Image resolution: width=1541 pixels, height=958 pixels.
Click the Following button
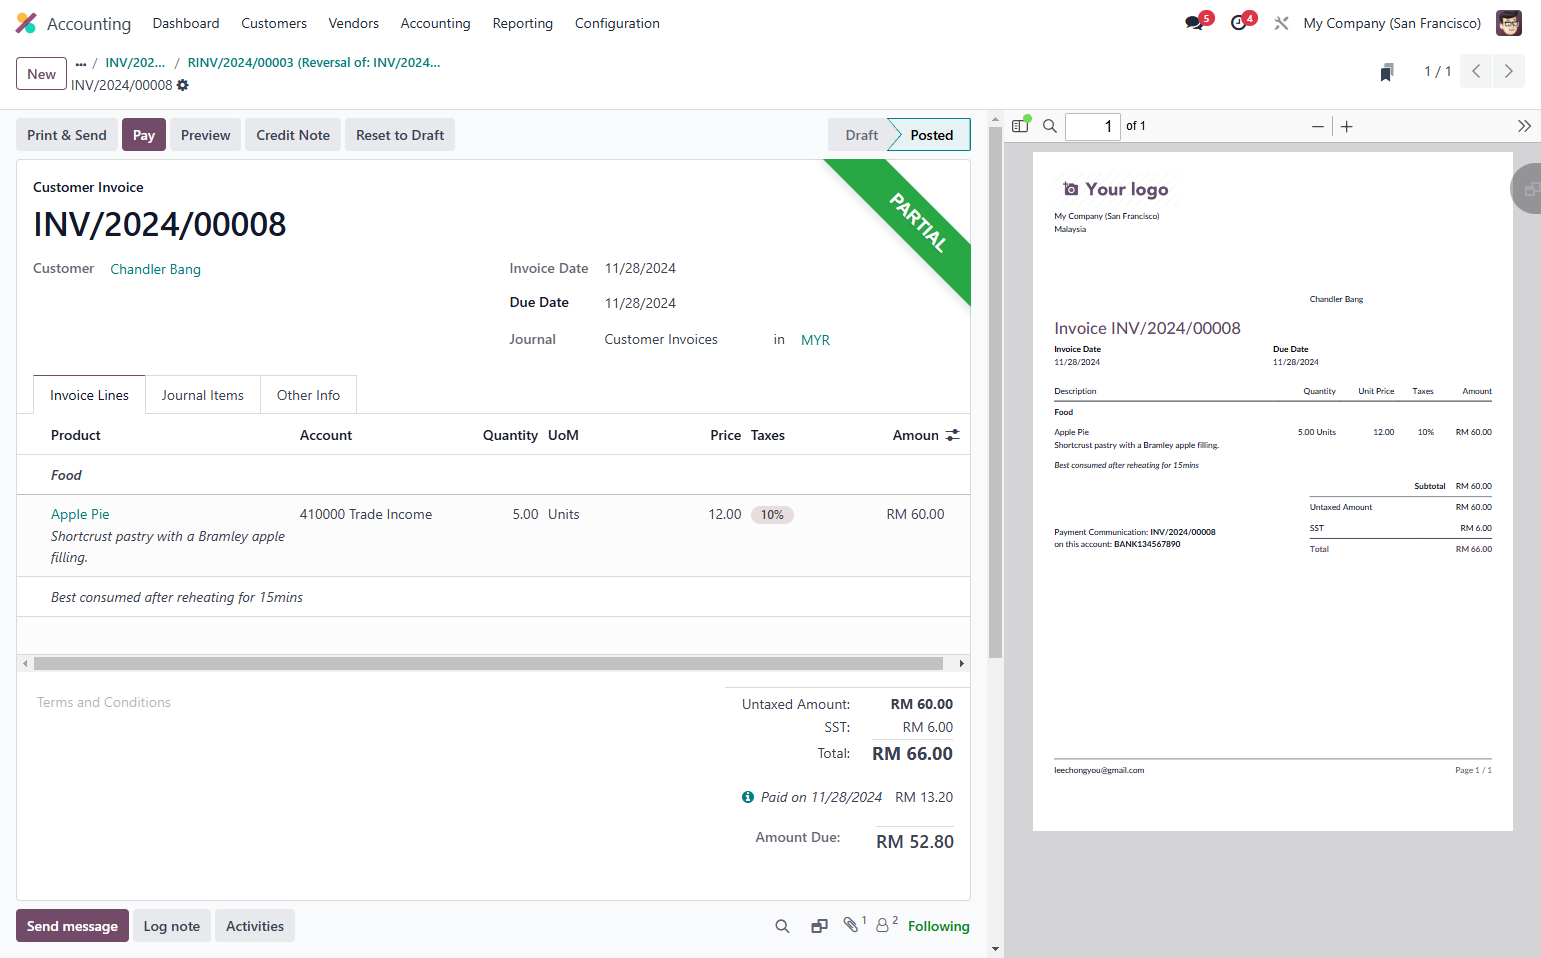939,926
